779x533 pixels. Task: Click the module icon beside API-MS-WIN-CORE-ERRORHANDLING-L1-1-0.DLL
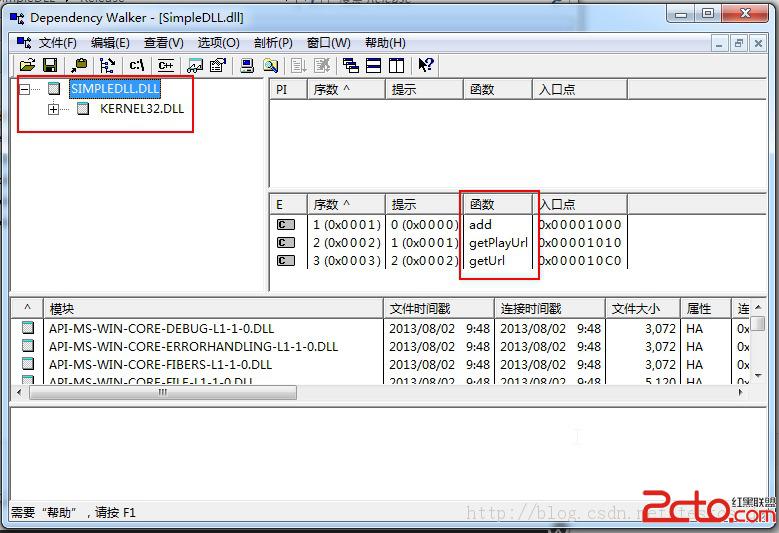click(28, 346)
